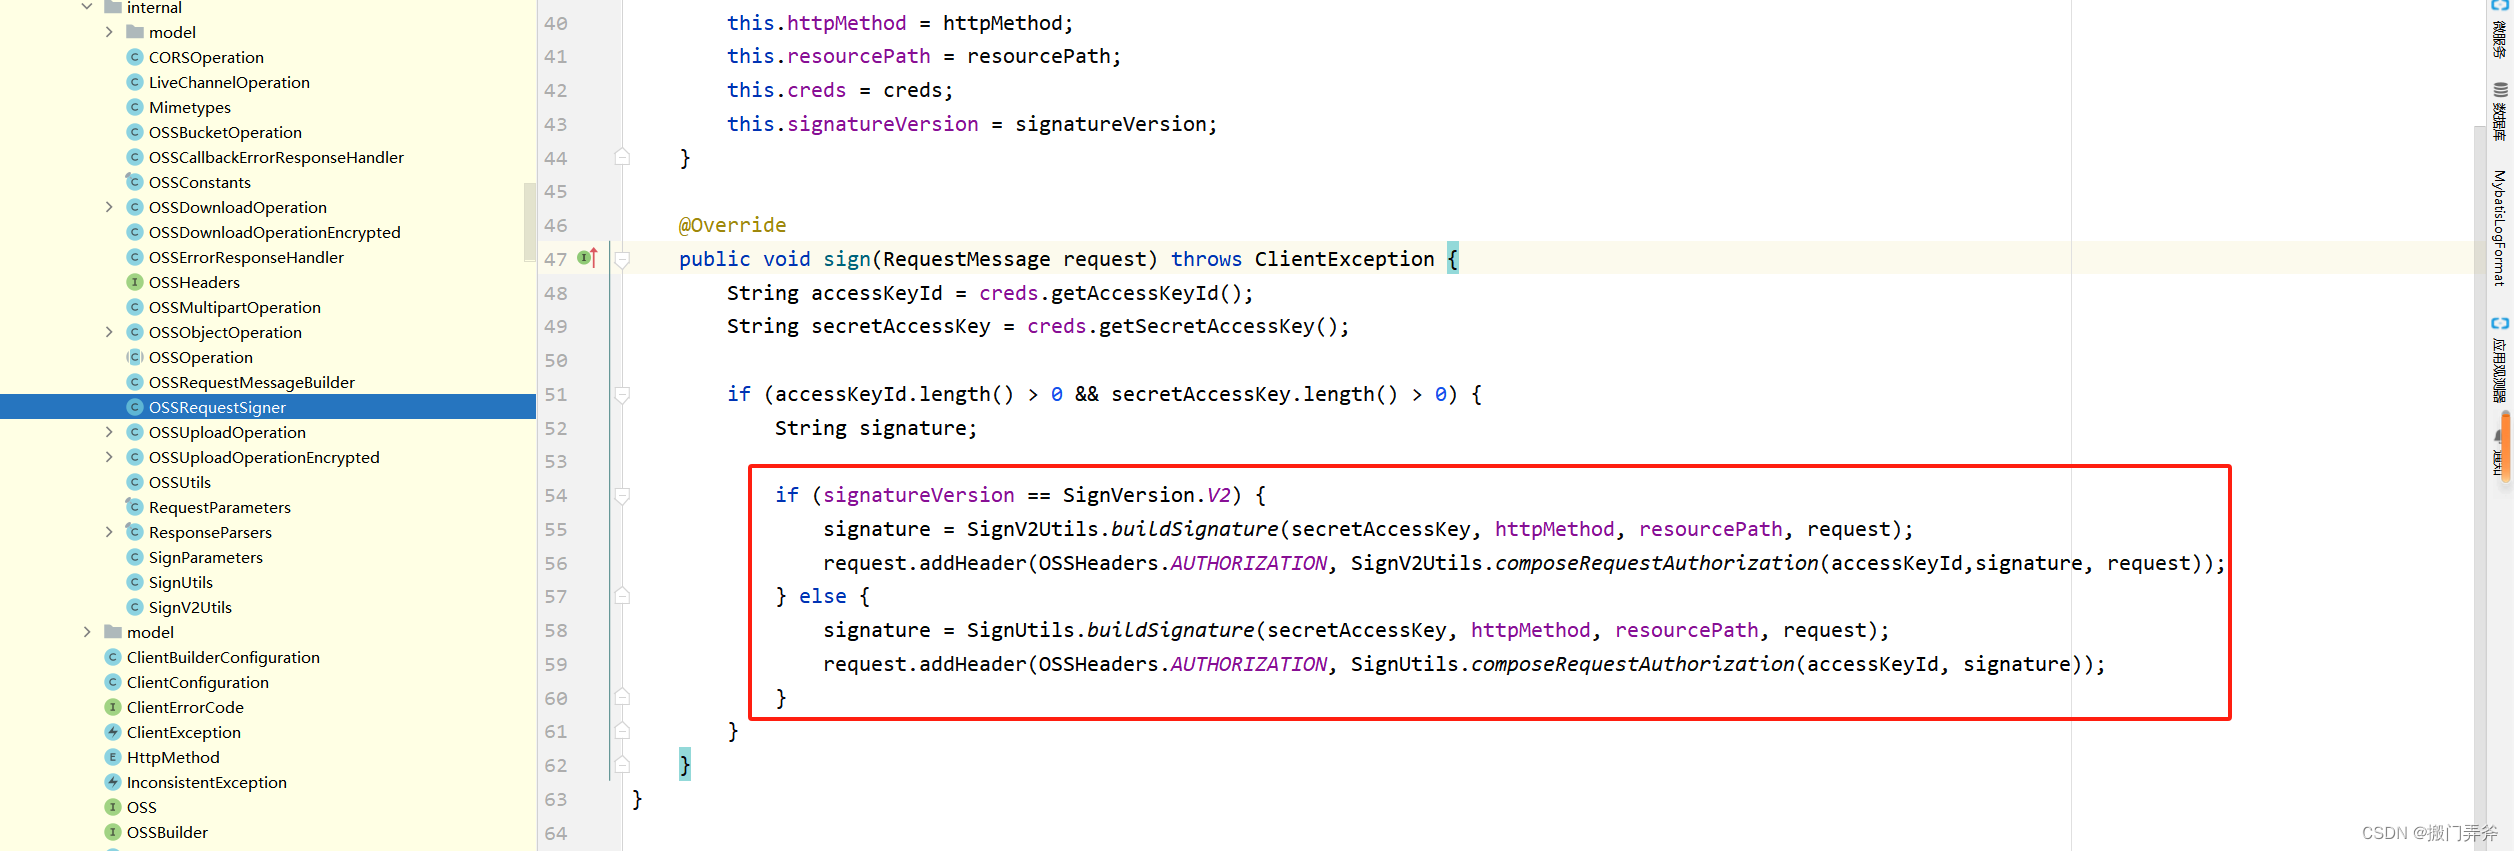The height and width of the screenshot is (851, 2514).
Task: Click the HttpMethod enum icon
Action: pyautogui.click(x=113, y=757)
